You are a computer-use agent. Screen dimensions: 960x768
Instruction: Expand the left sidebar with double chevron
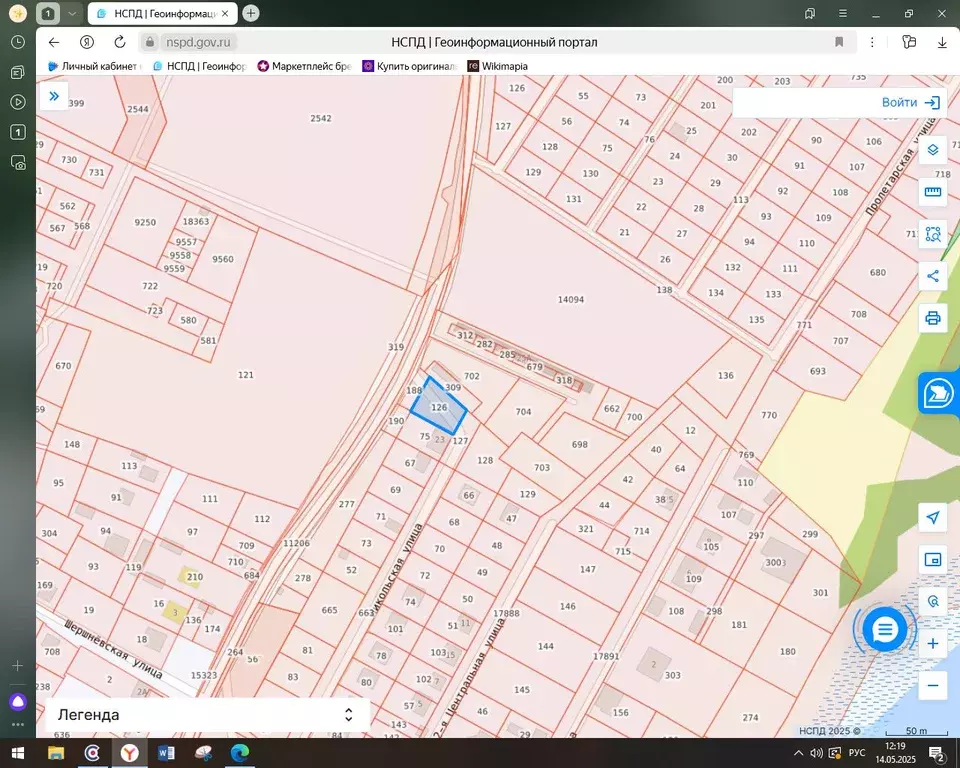pos(54,96)
